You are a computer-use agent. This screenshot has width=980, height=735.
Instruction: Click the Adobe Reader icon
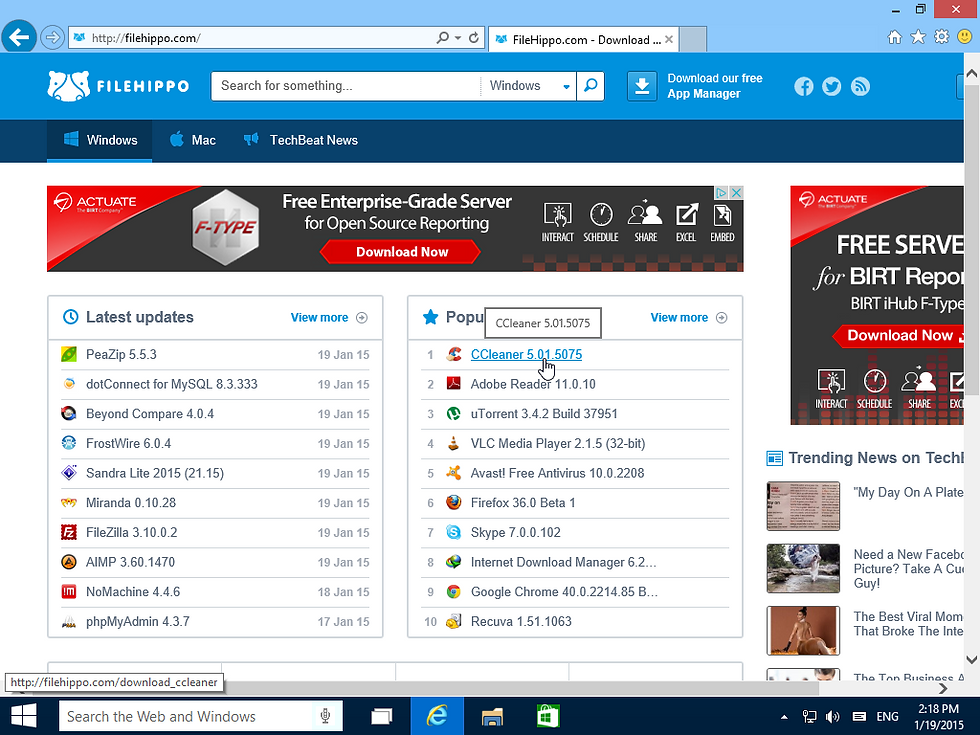coord(454,384)
